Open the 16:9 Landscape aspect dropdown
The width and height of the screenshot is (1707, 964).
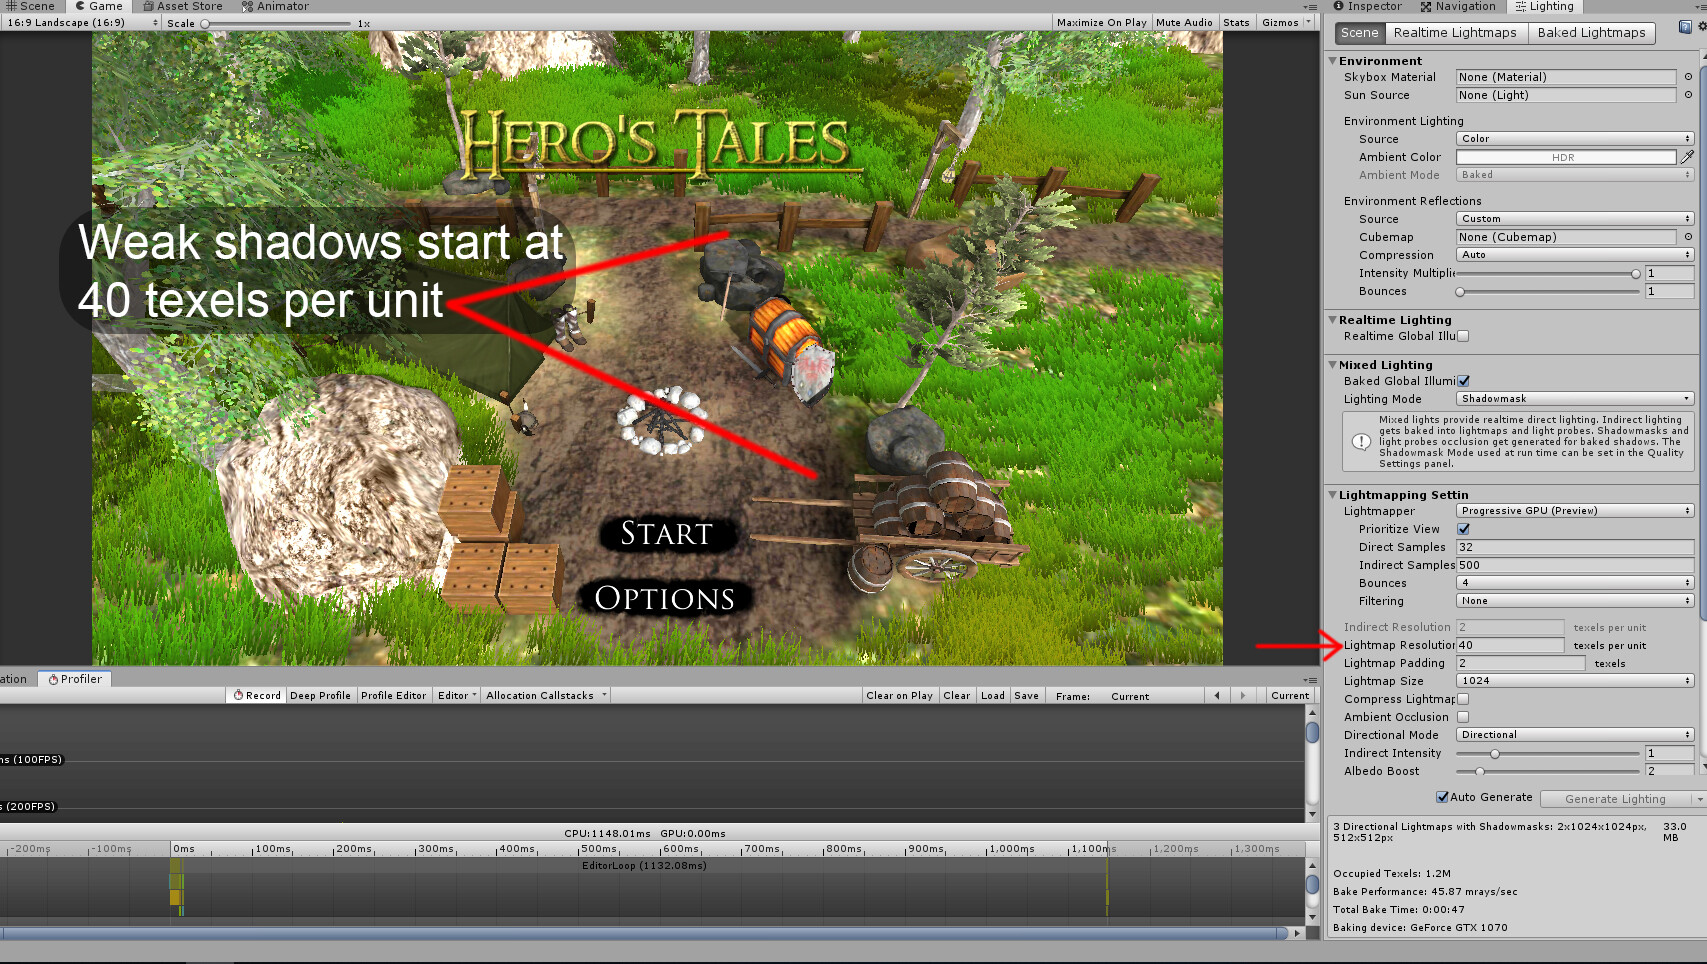tap(82, 22)
